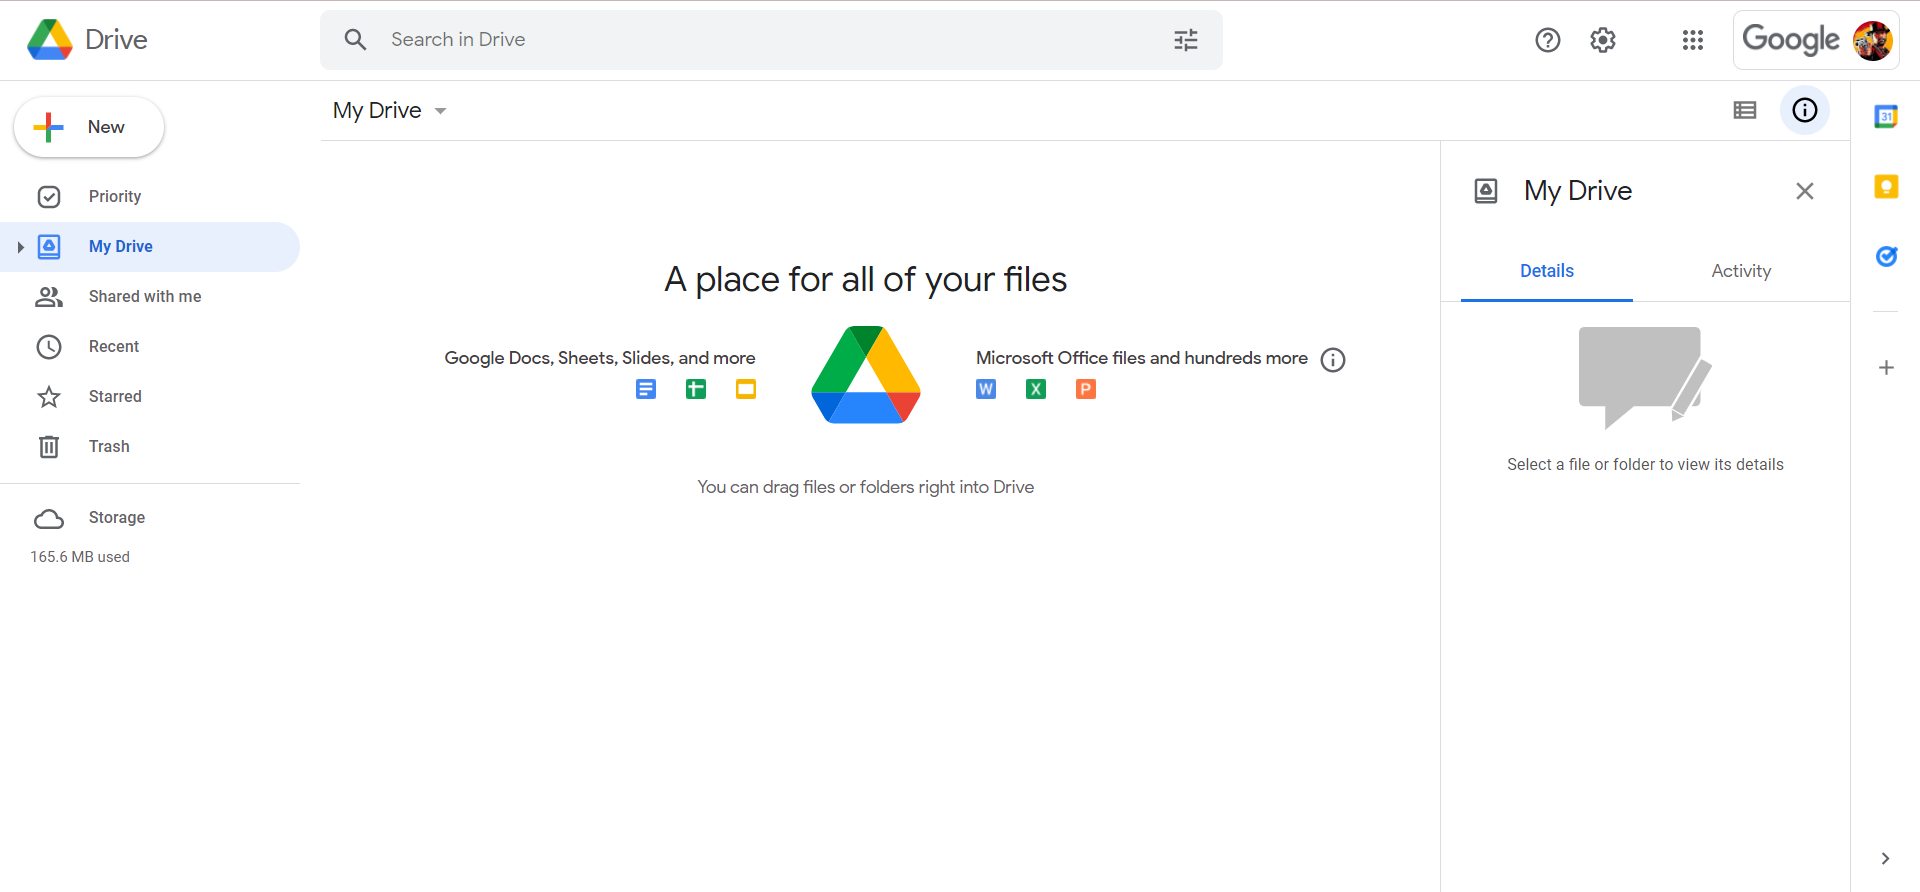Open the Storage link in sidebar
The image size is (1920, 892).
click(116, 517)
